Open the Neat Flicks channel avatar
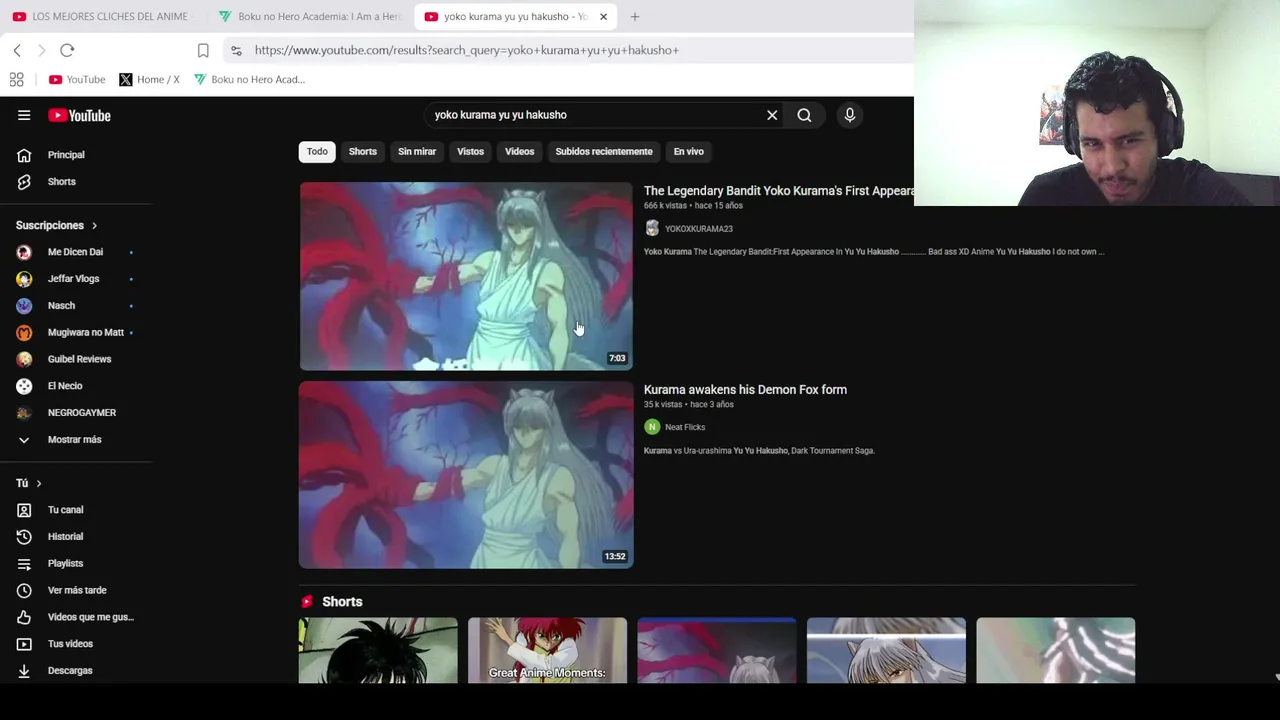Viewport: 1280px width, 720px height. pos(652,427)
